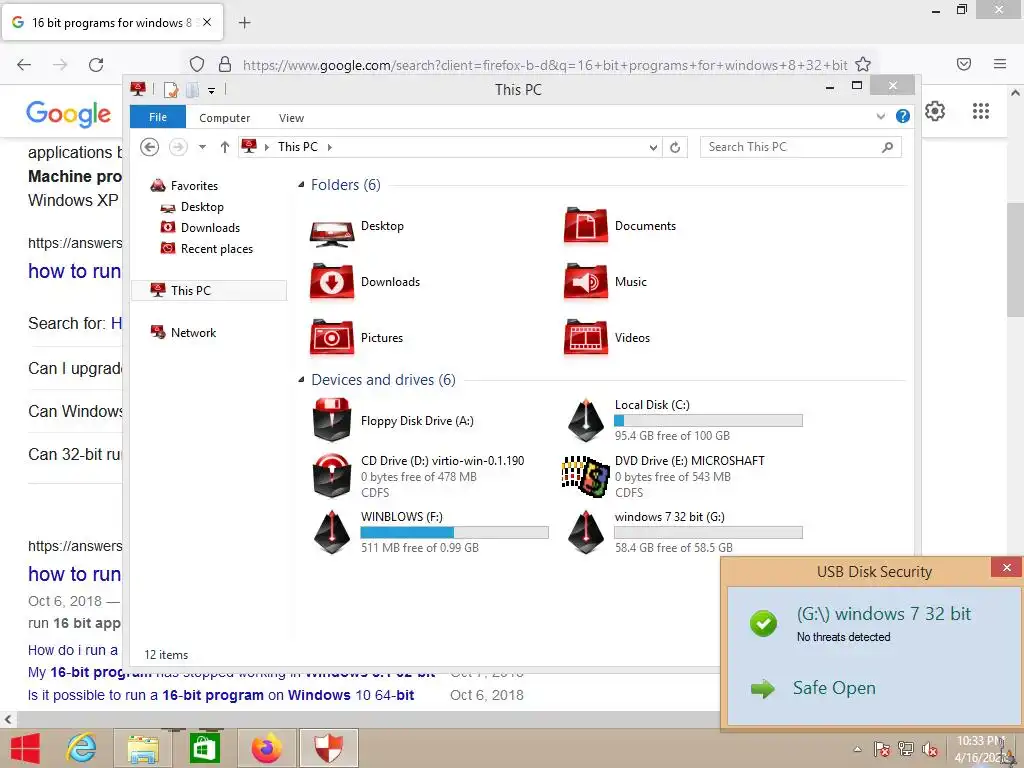This screenshot has width=1024, height=768.
Task: Open Firefox Pocket save icon
Action: point(963,64)
